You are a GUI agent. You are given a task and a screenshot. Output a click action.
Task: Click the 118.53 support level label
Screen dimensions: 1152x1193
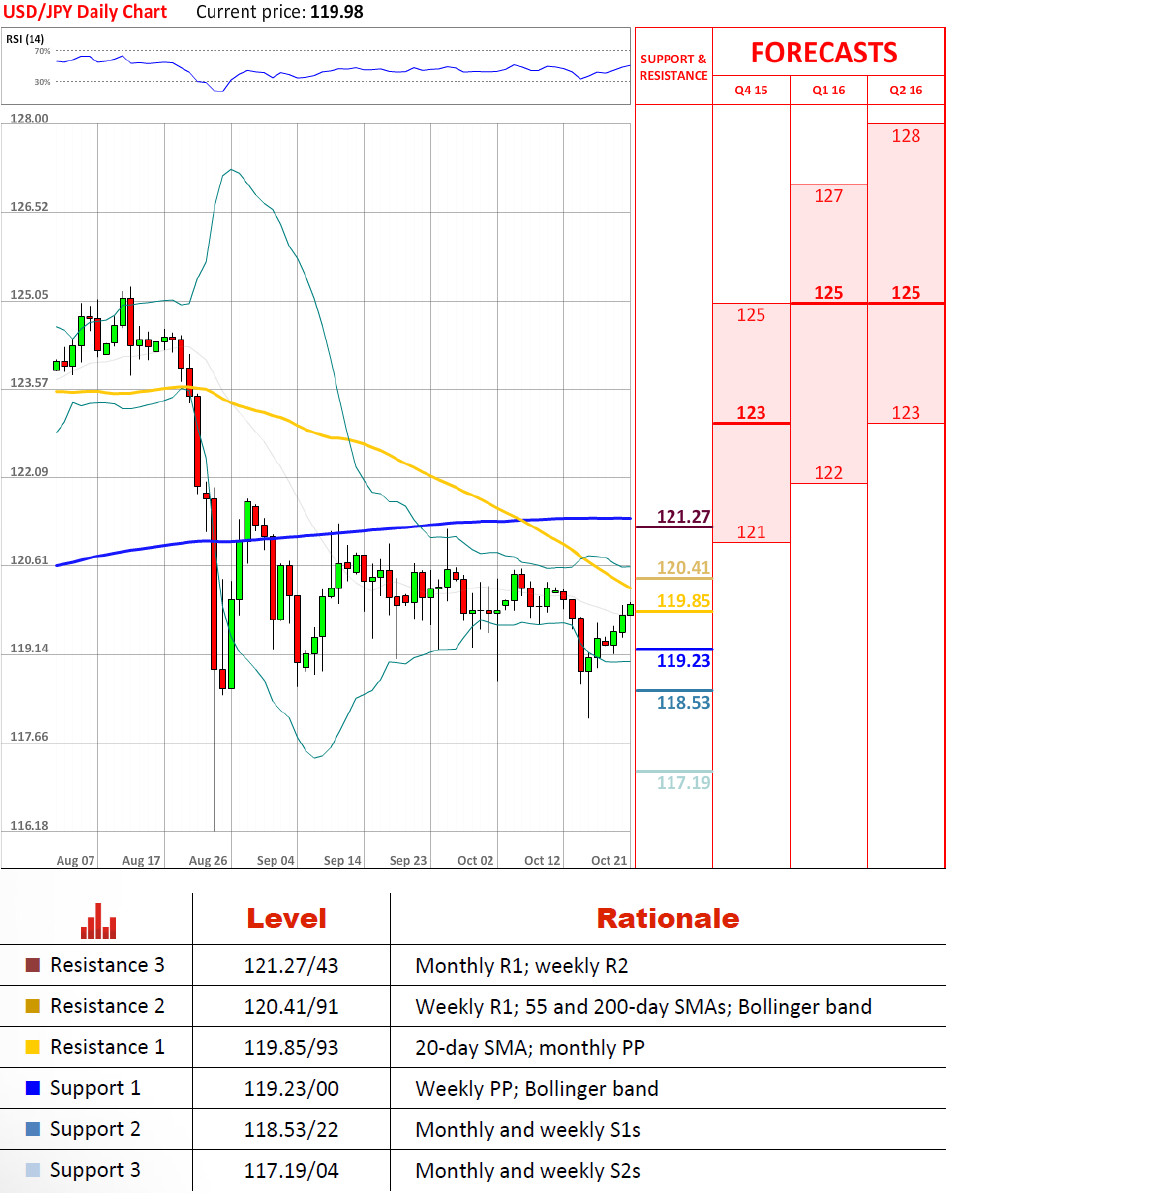683,703
